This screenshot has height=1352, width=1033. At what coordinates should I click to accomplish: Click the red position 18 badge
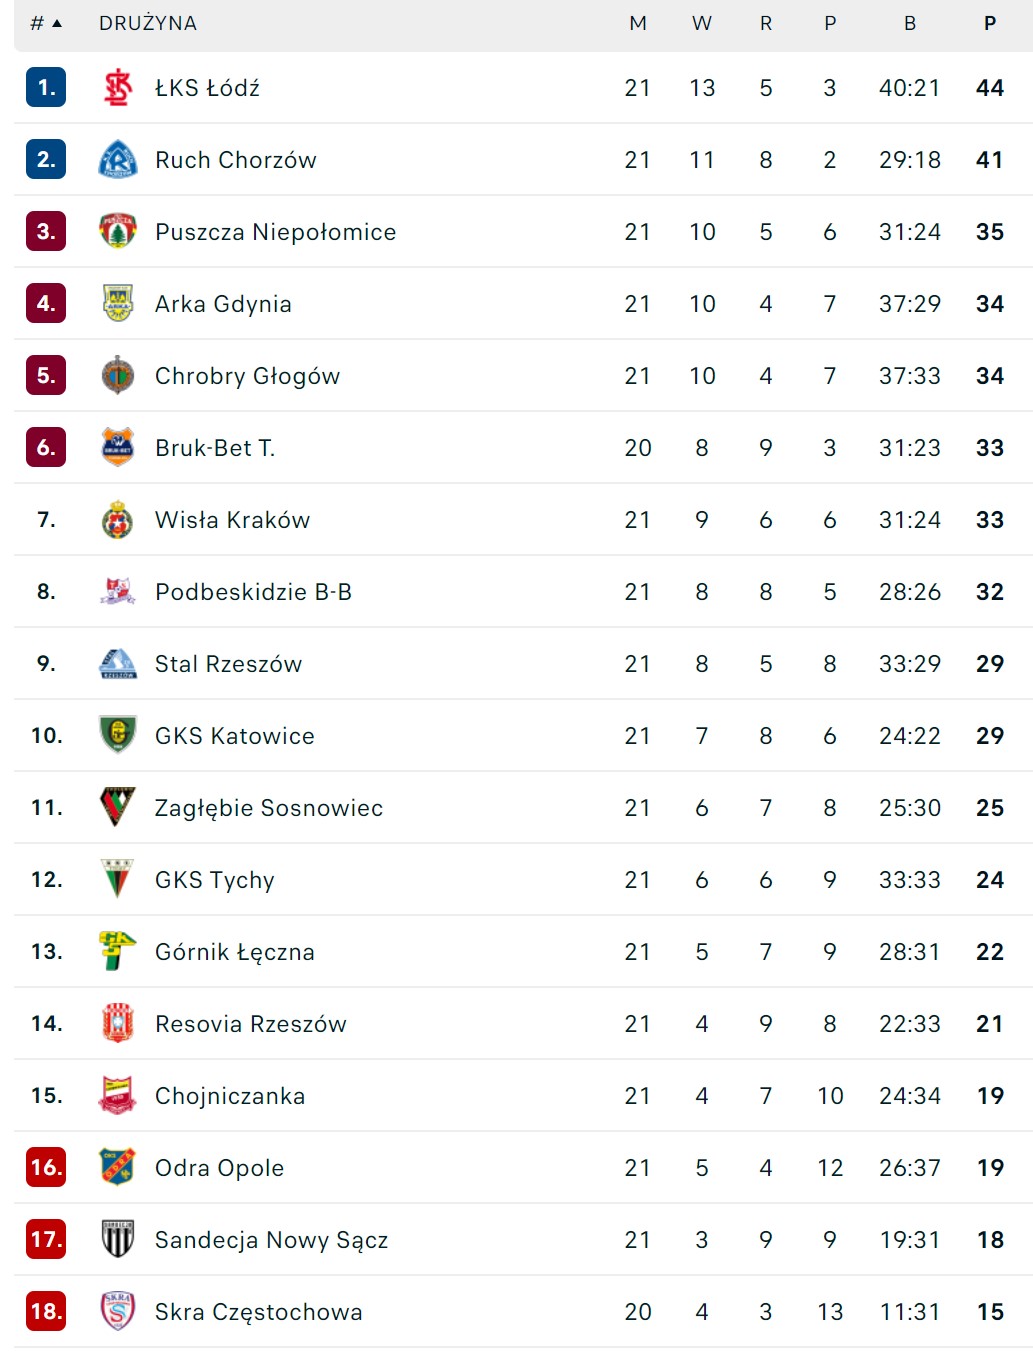pyautogui.click(x=46, y=1311)
